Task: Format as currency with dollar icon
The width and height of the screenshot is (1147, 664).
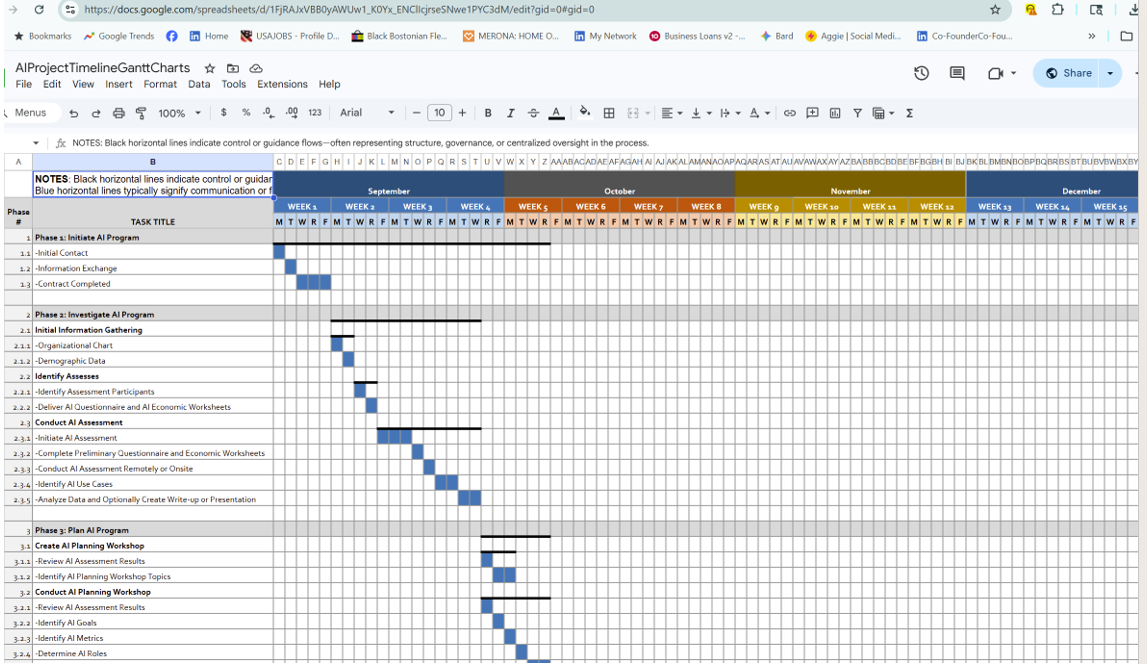Action: click(x=223, y=113)
